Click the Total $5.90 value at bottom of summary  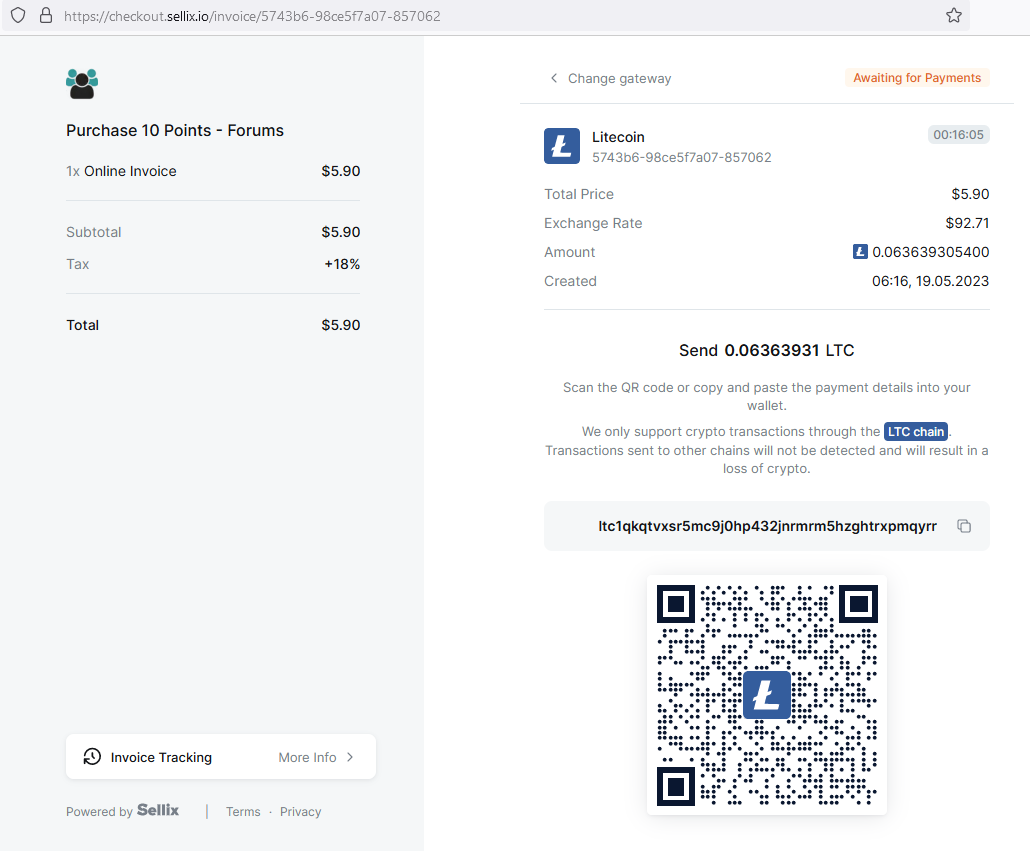pyautogui.click(x=340, y=325)
